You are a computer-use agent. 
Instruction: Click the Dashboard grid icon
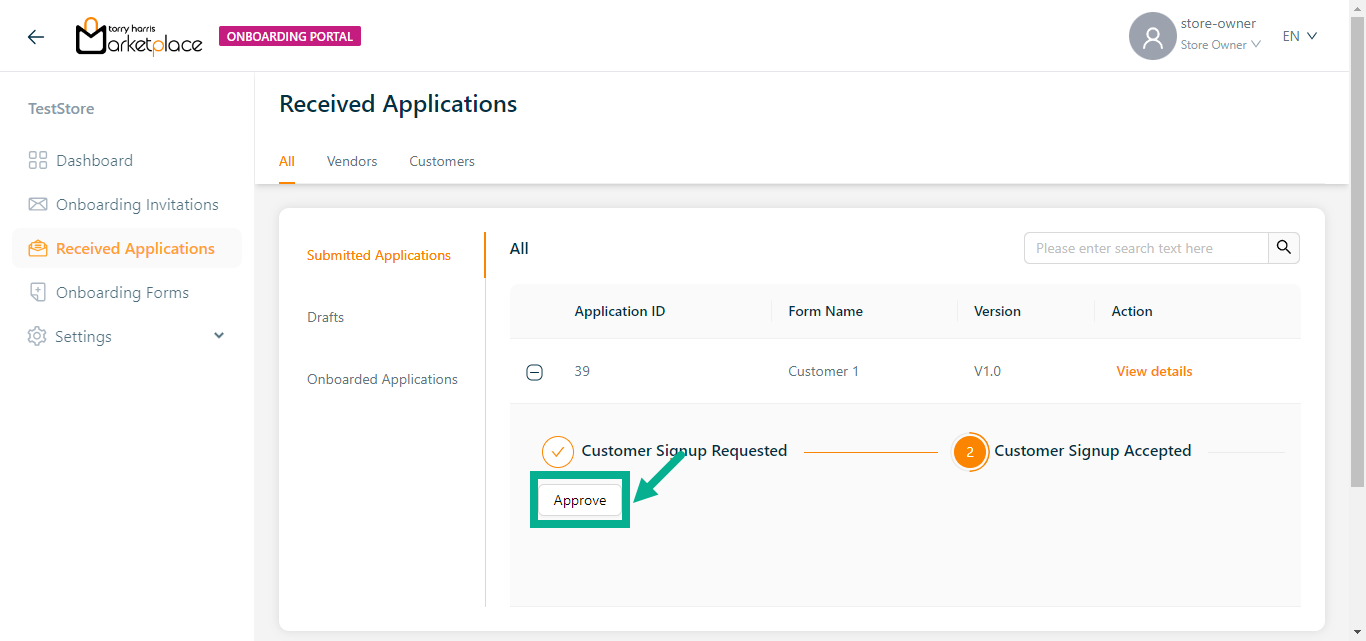pos(38,161)
